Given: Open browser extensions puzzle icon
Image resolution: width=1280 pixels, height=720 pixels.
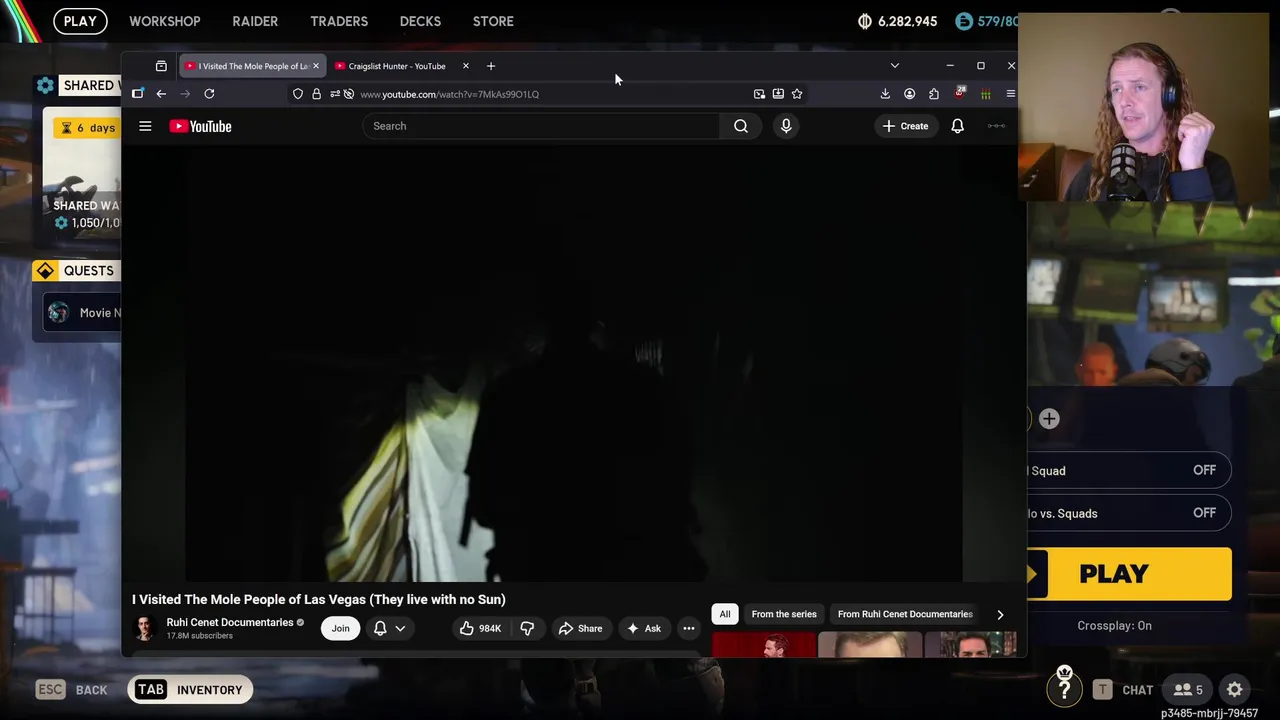Looking at the screenshot, I should click(x=934, y=94).
